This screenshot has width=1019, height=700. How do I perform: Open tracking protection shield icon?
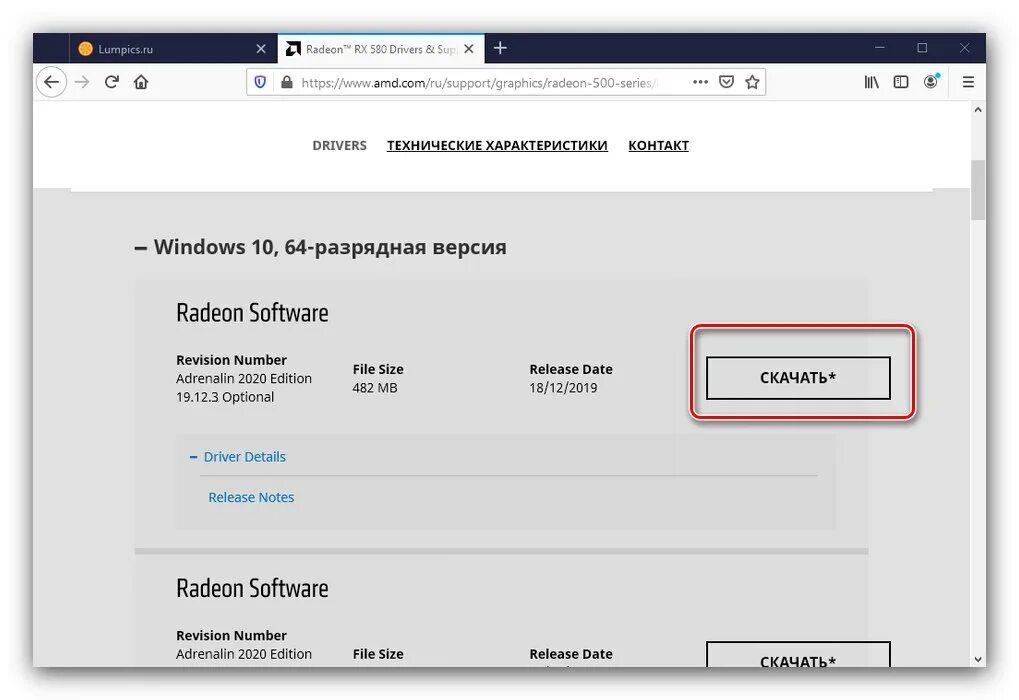[260, 83]
